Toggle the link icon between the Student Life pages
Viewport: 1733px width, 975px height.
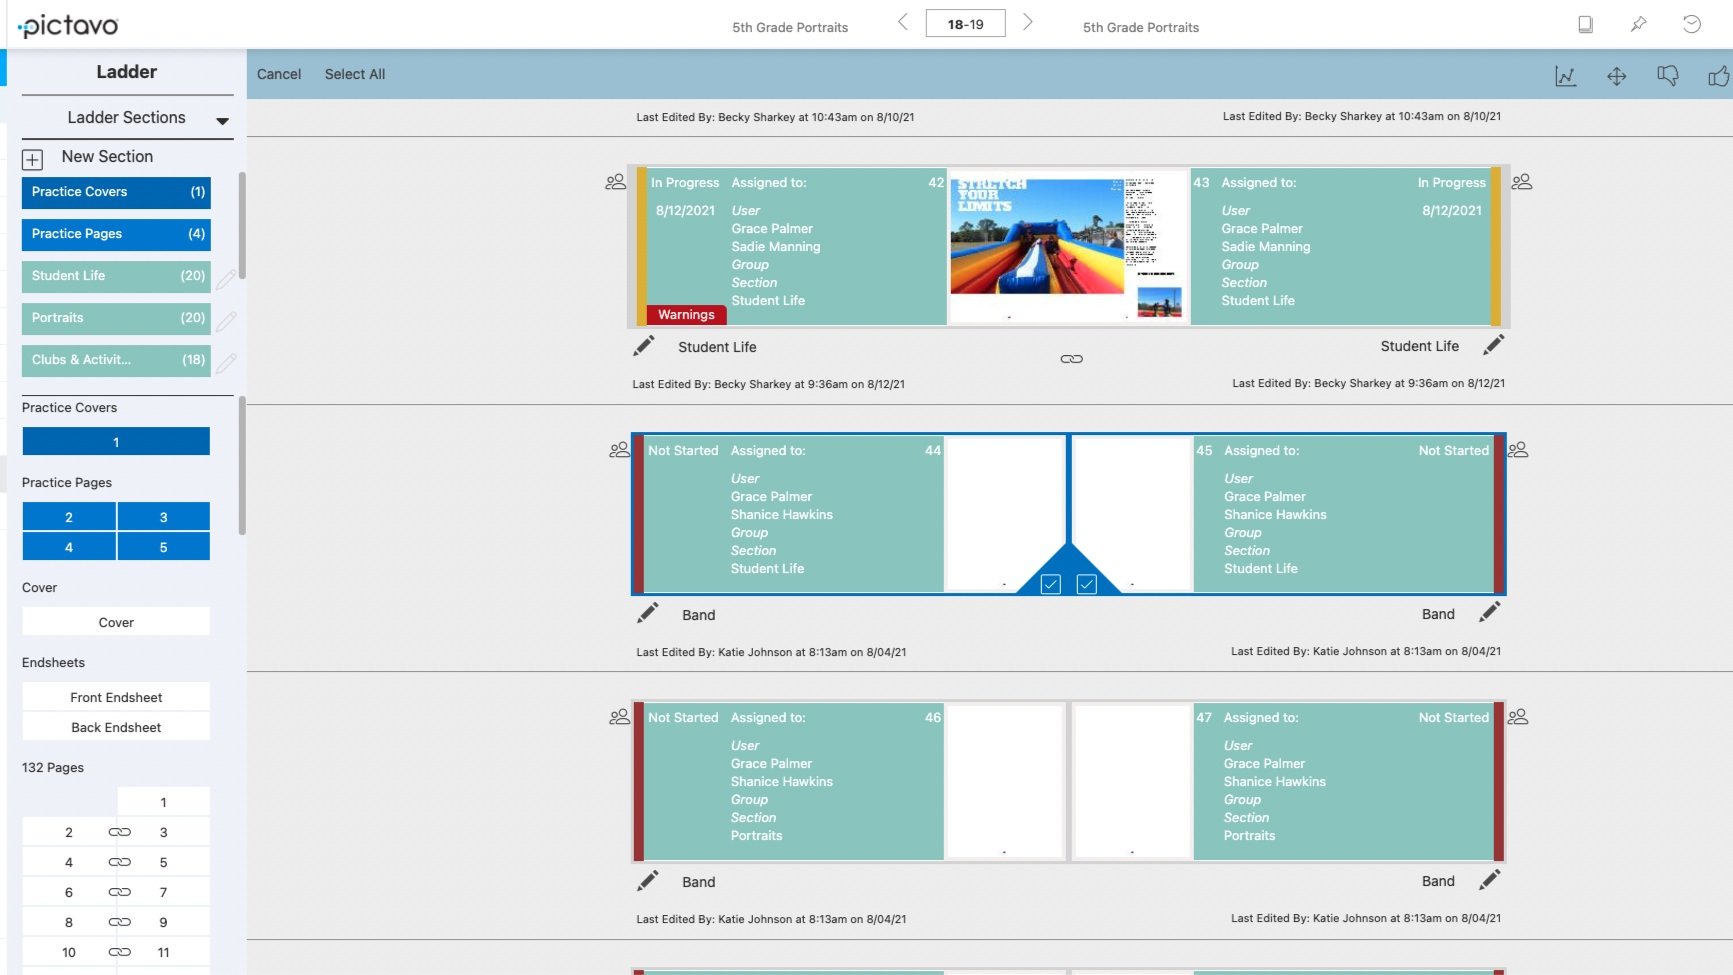click(x=1072, y=357)
